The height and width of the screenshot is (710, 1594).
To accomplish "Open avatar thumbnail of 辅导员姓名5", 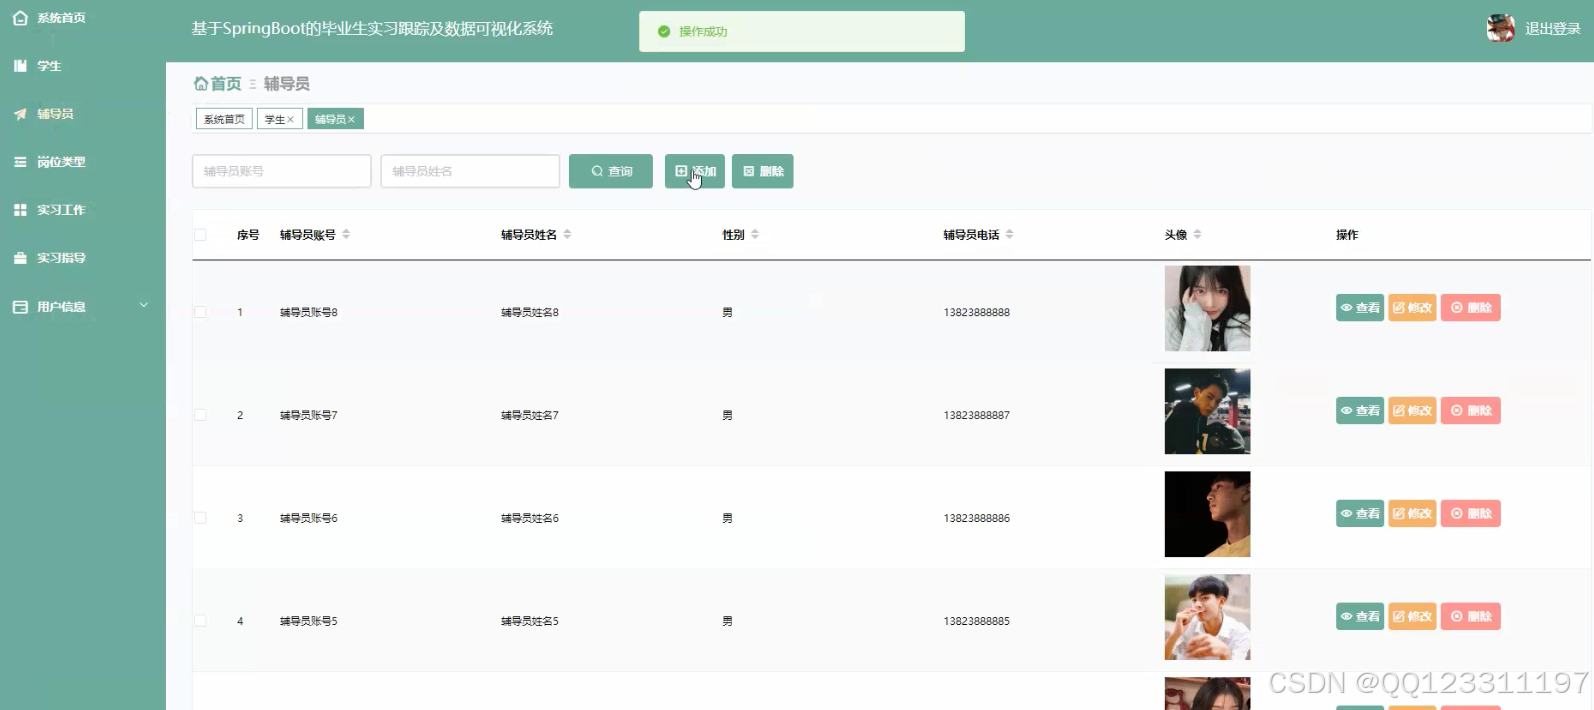I will pyautogui.click(x=1207, y=617).
